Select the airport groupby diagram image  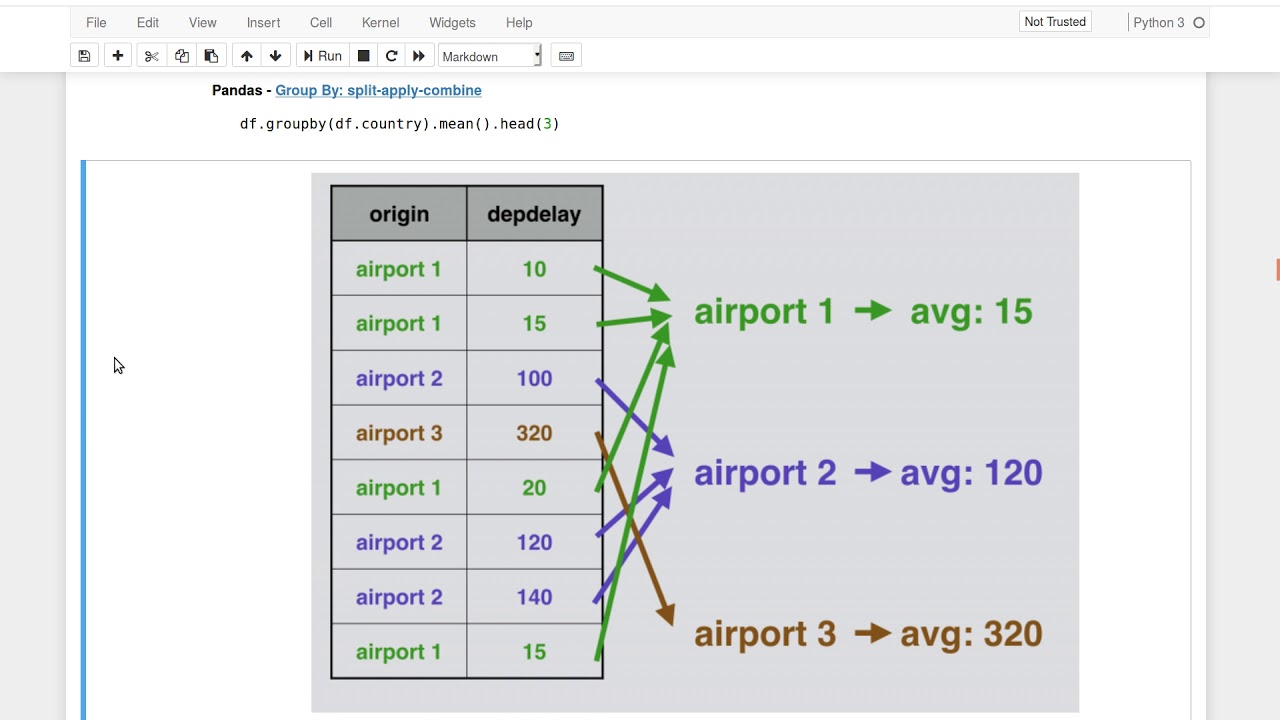(695, 443)
